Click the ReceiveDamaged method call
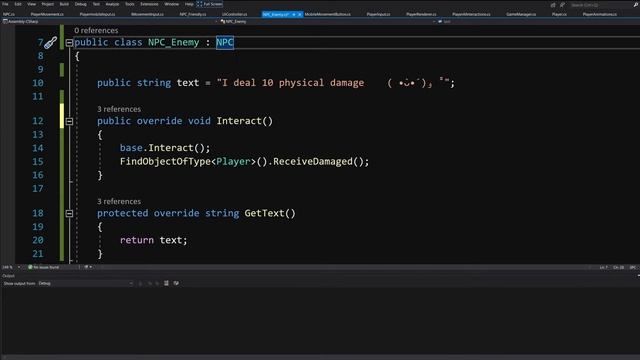Screen dimensions: 640x360 tap(313, 162)
